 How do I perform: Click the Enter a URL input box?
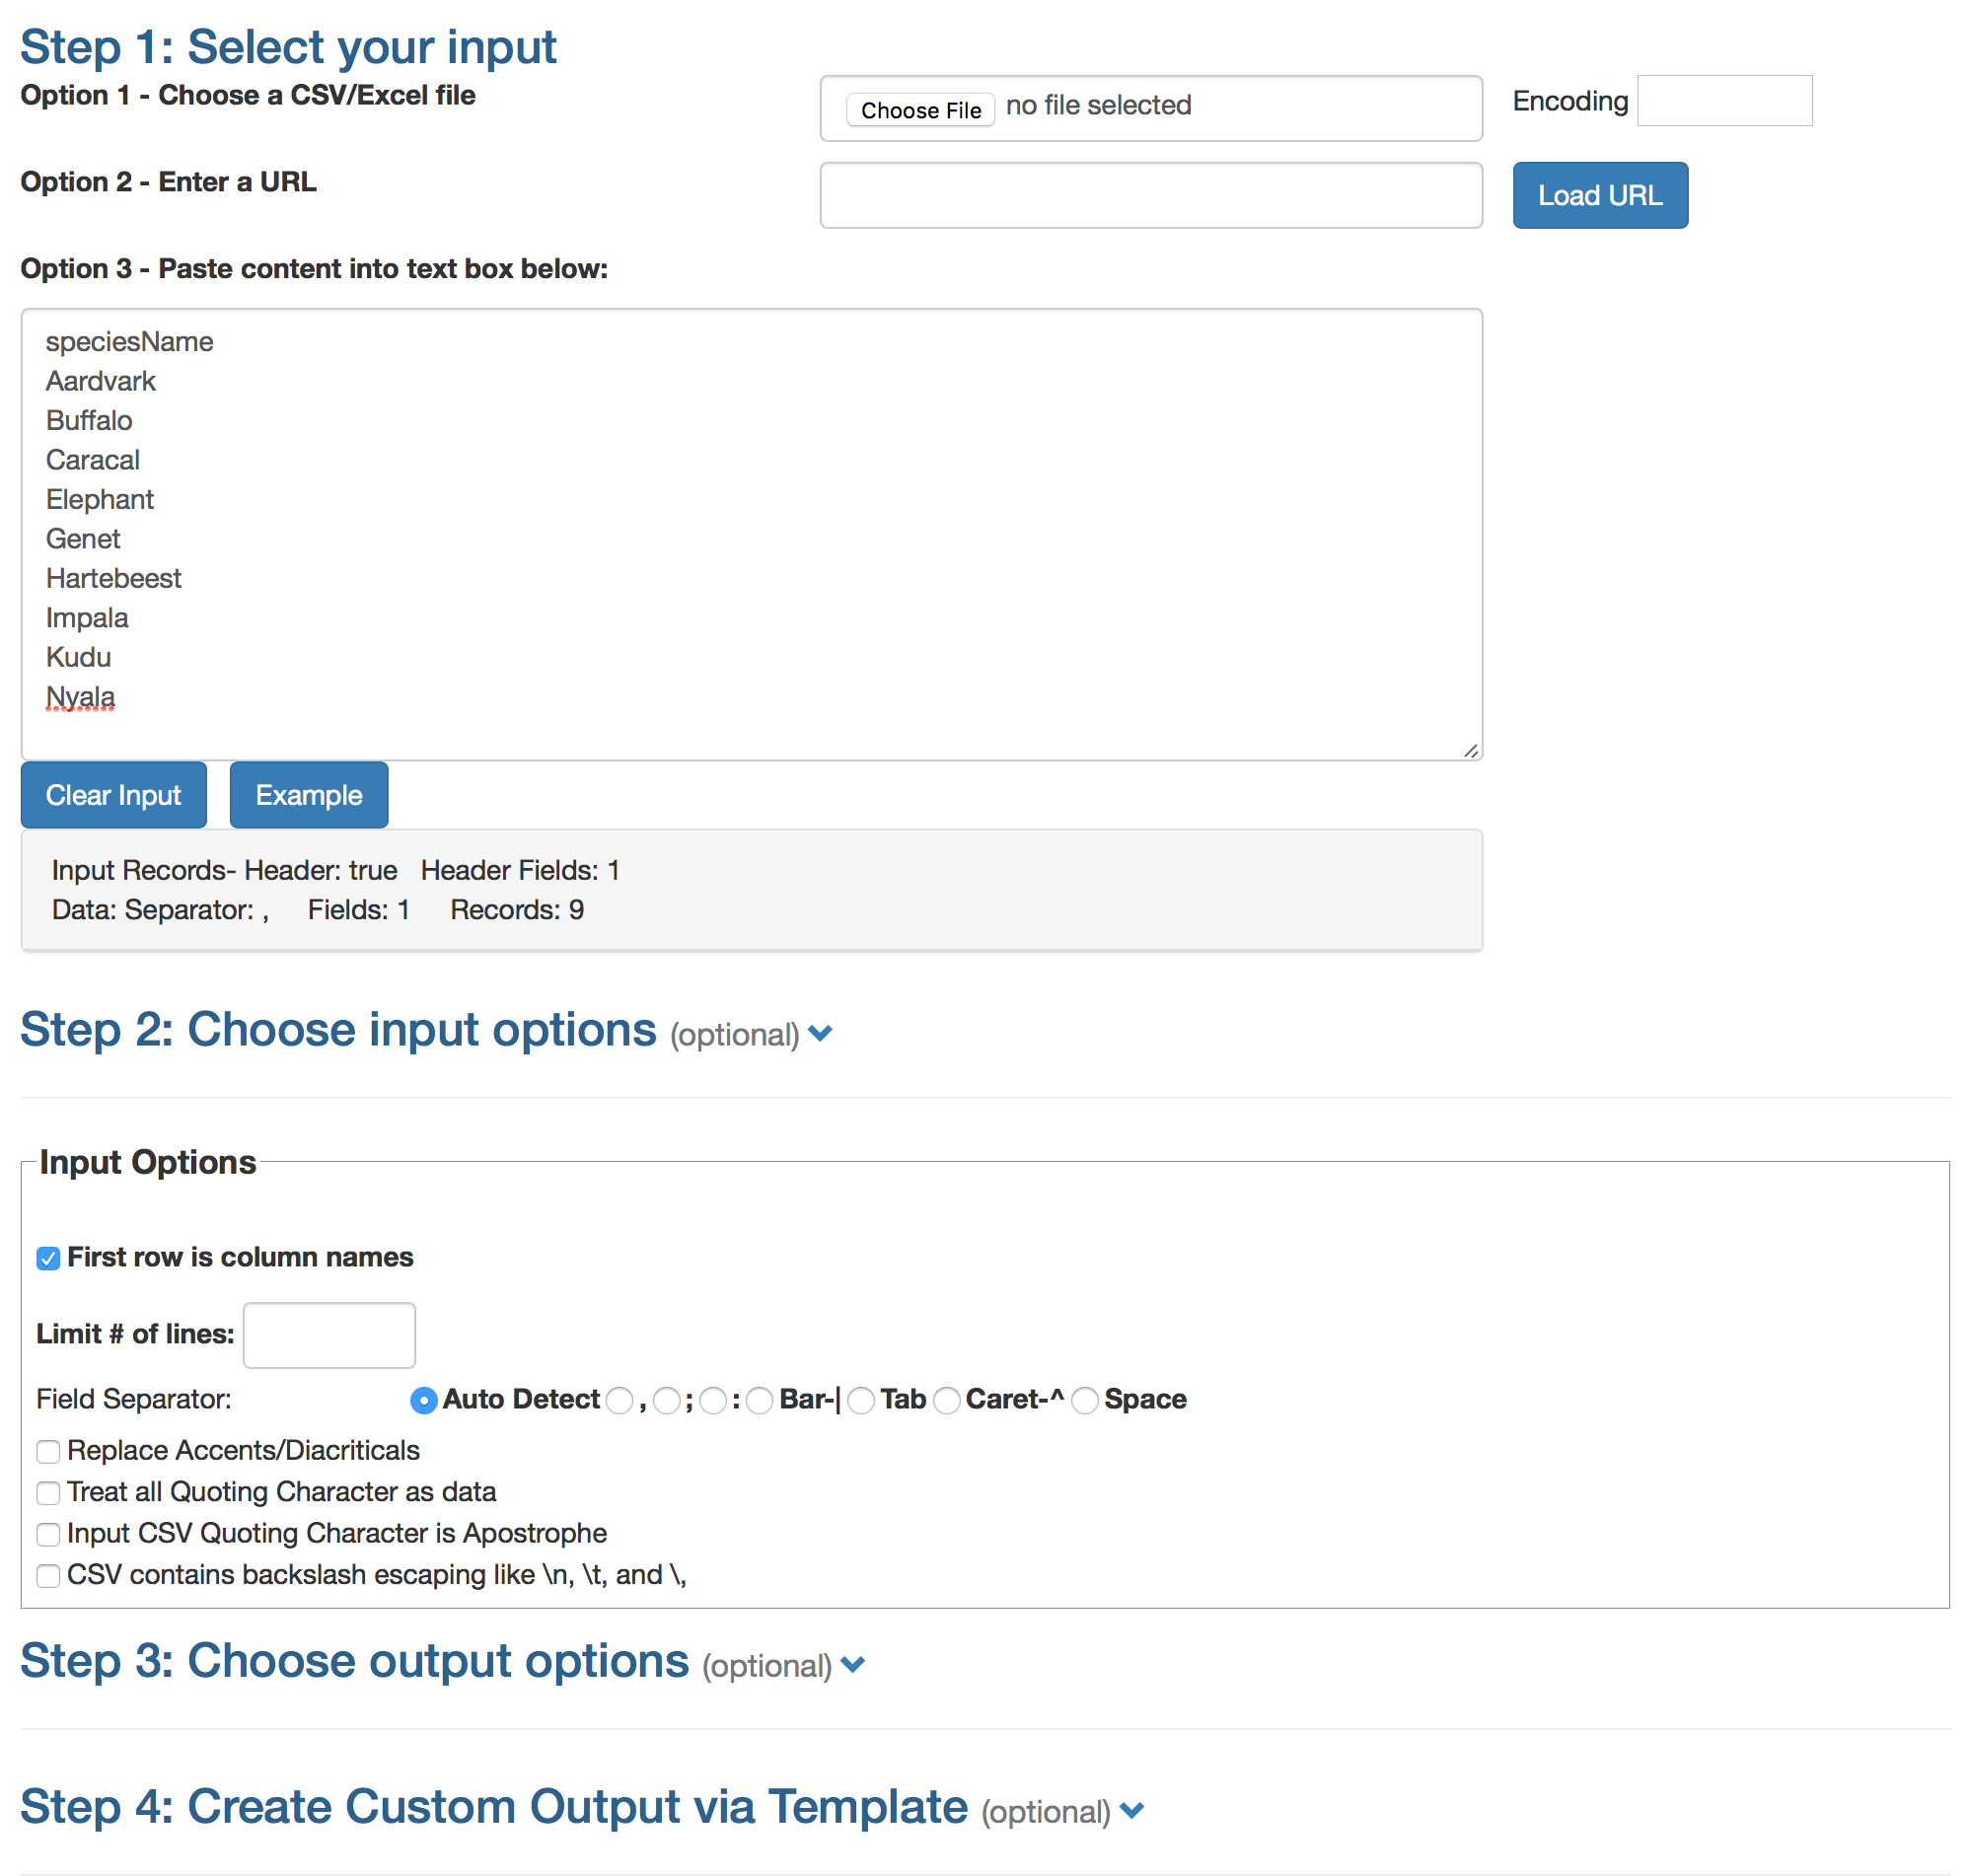pos(1150,195)
